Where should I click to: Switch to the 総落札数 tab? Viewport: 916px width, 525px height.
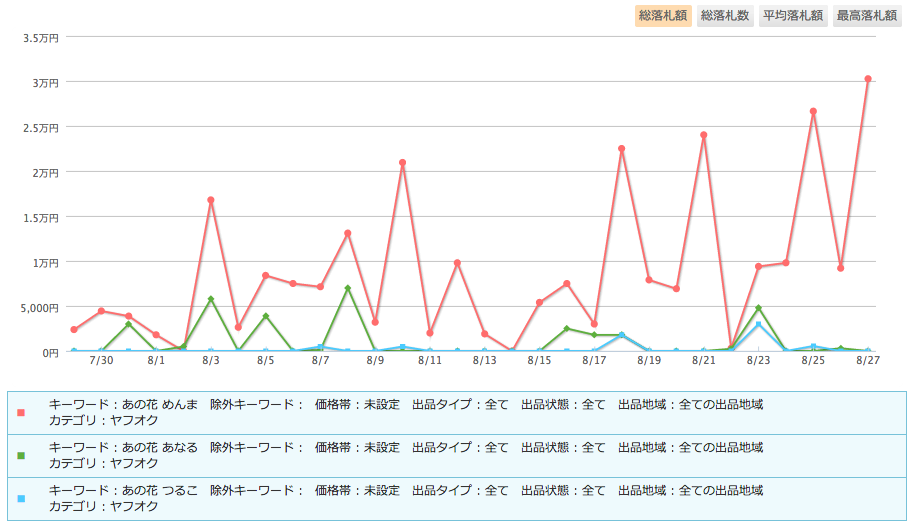[725, 15]
